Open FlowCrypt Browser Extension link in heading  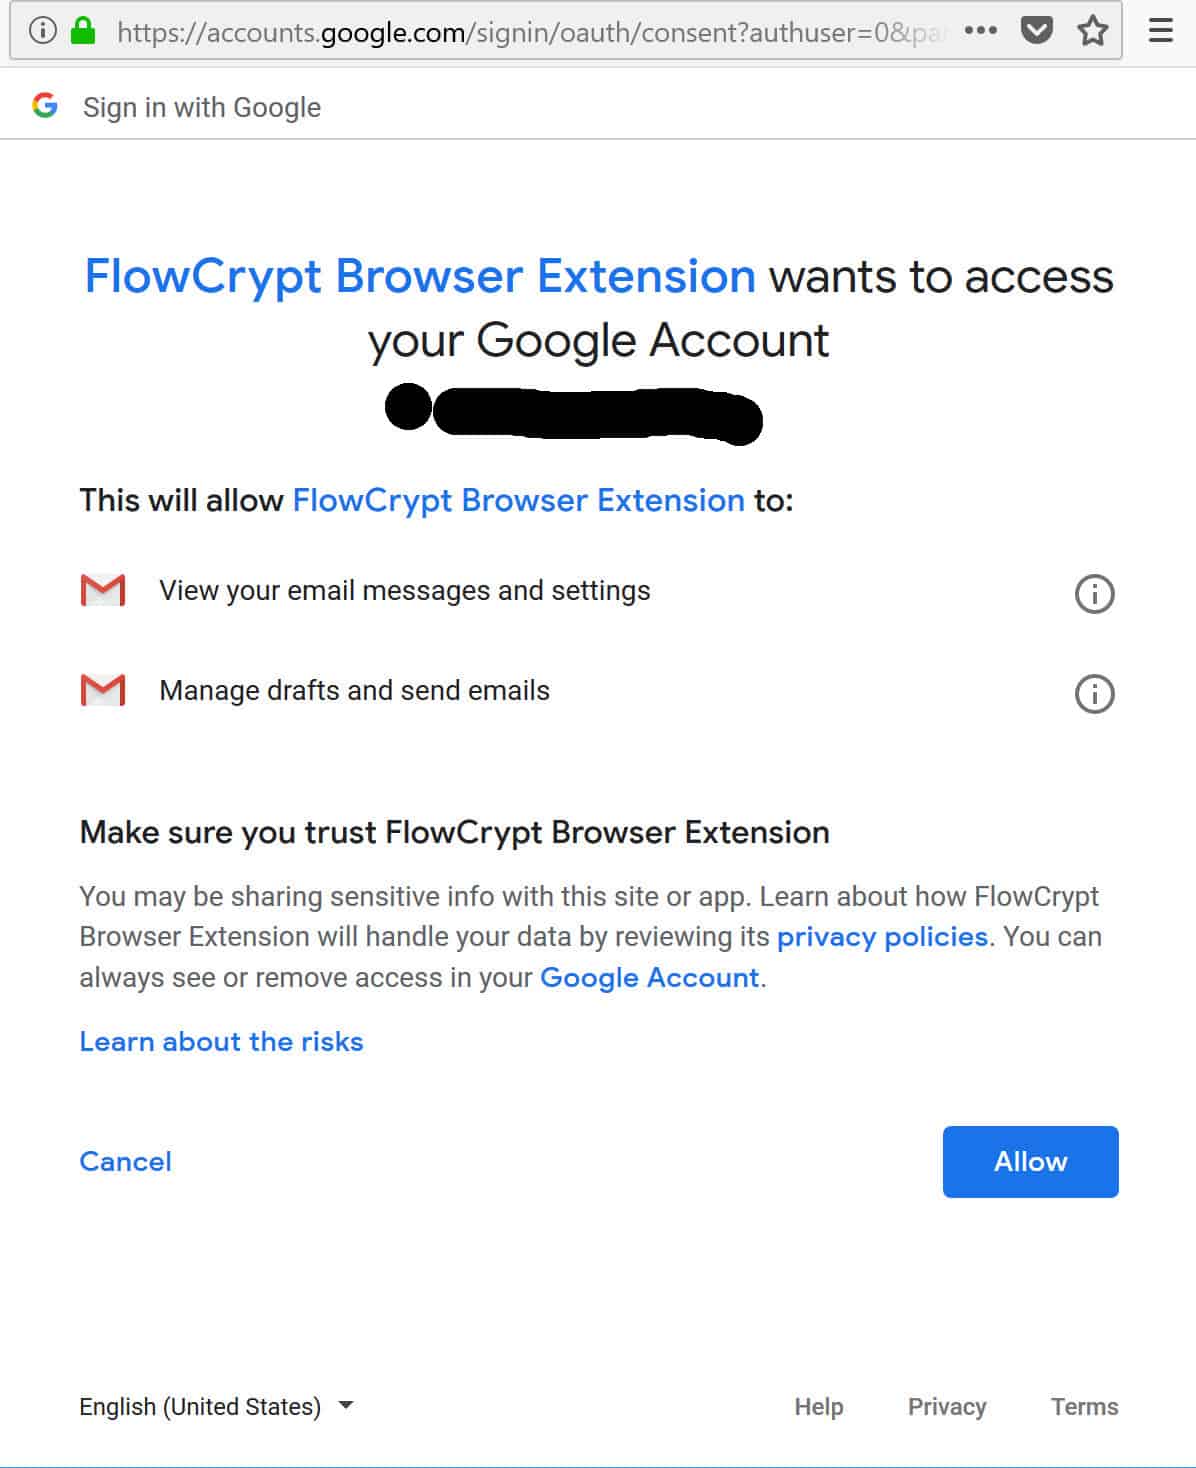click(x=420, y=277)
